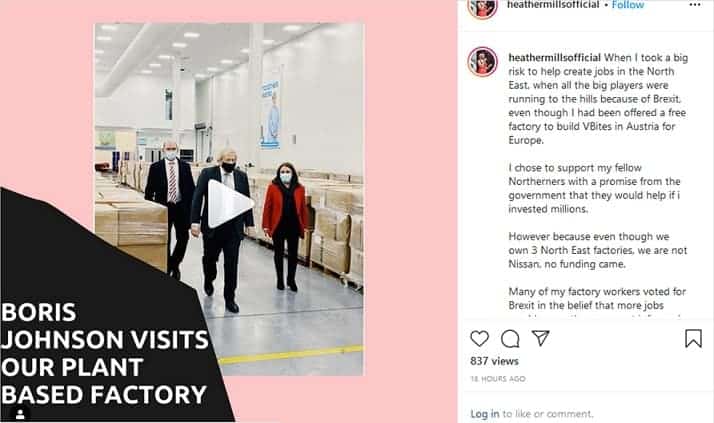Image resolution: width=714 pixels, height=423 pixels.
Task: Like the post with heart icon
Action: pyautogui.click(x=479, y=339)
